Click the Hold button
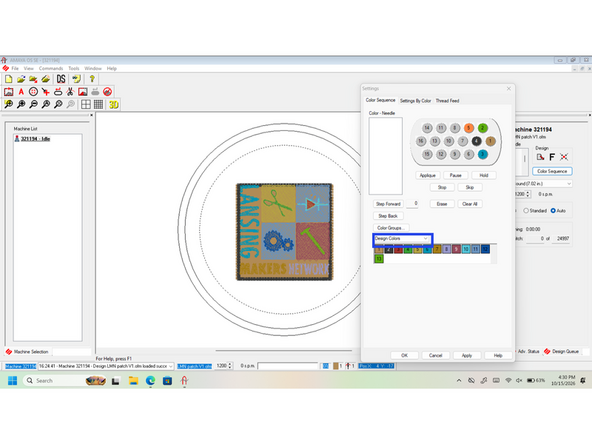The height and width of the screenshot is (444, 592). tap(484, 175)
